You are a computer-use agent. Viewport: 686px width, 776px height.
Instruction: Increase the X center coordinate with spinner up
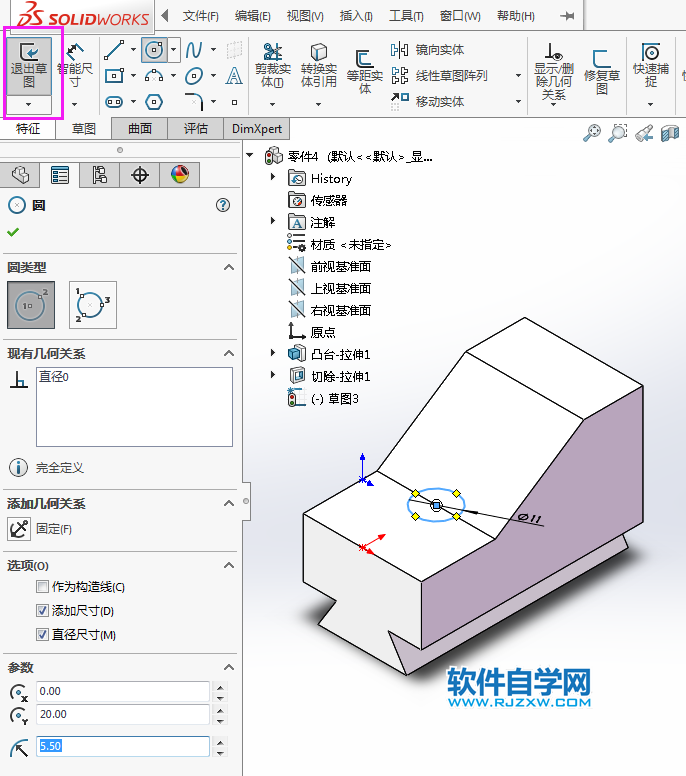[x=220, y=687]
